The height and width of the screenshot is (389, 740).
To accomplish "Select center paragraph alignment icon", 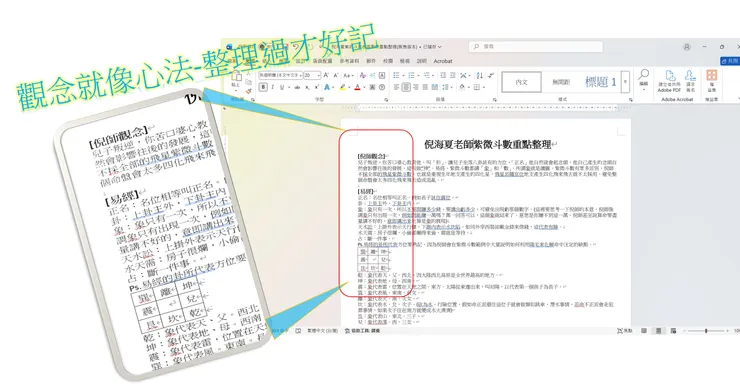I will [406, 87].
